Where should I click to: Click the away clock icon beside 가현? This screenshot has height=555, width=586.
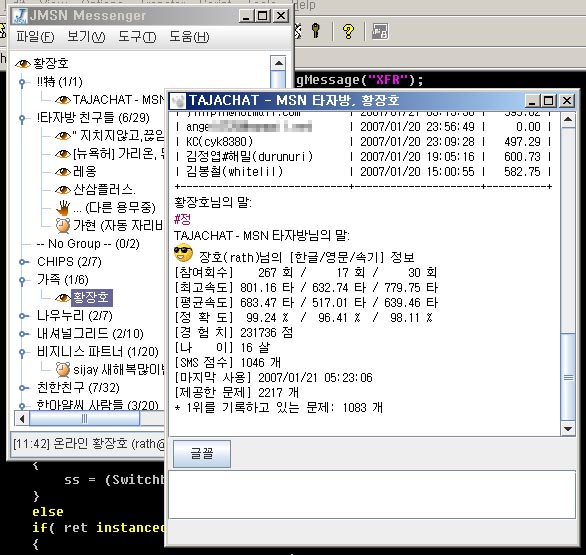click(x=63, y=225)
